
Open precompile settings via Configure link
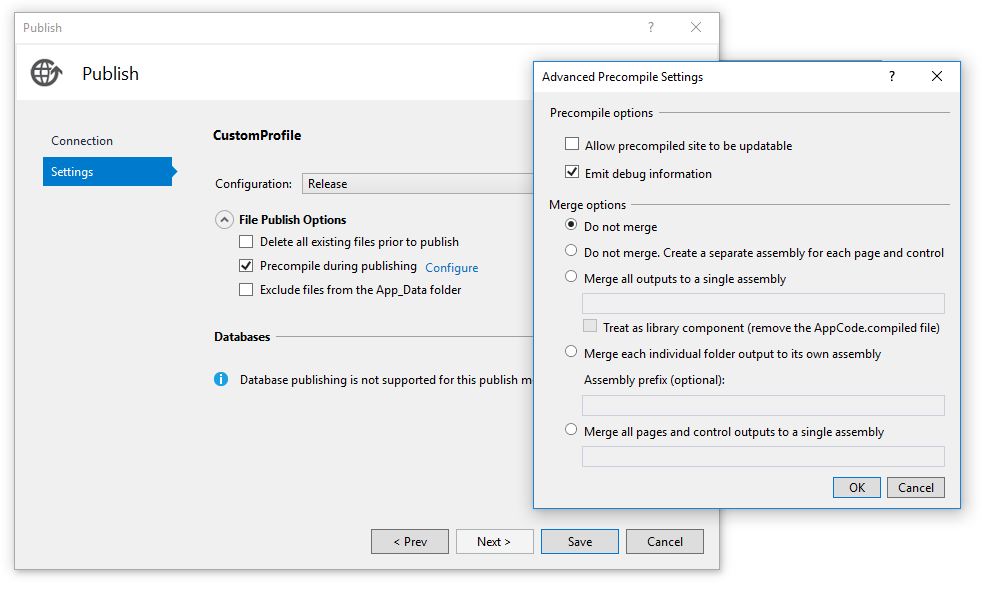[x=451, y=266]
